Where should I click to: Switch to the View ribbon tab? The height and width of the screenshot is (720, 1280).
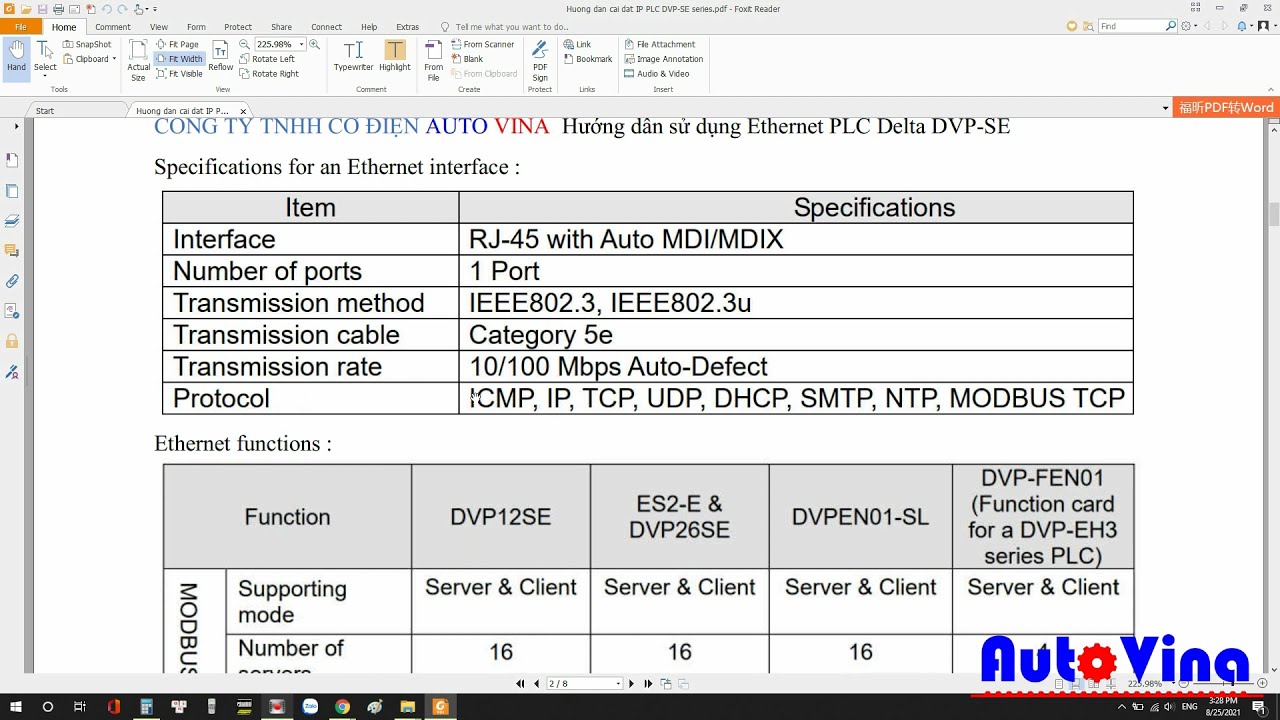pos(159,27)
